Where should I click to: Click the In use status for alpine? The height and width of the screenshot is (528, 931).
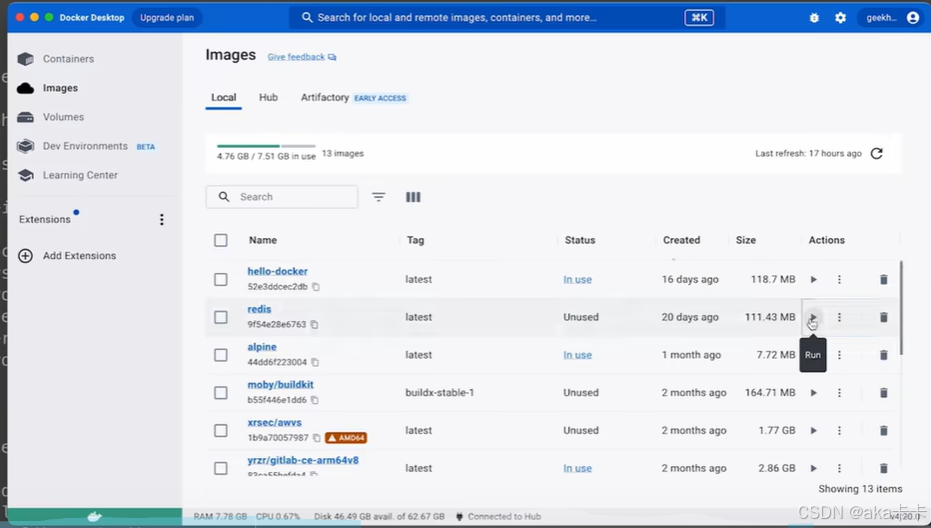pos(577,355)
